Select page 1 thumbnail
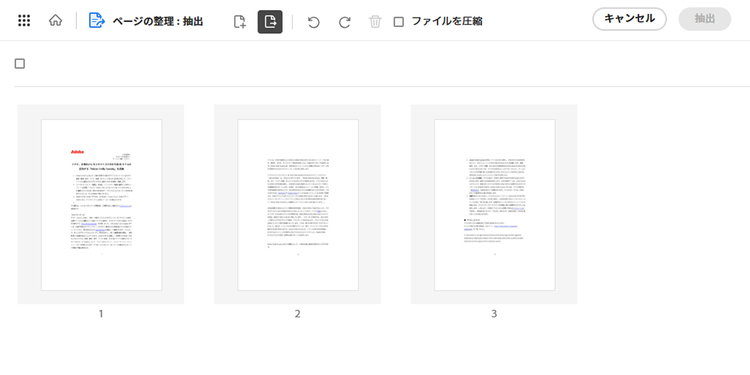This screenshot has height=375, width=750. tap(101, 204)
